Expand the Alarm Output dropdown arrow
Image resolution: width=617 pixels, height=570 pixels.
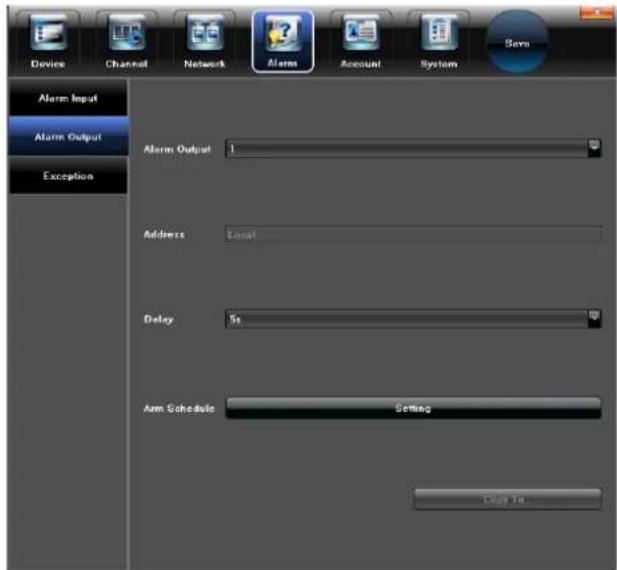point(594,148)
